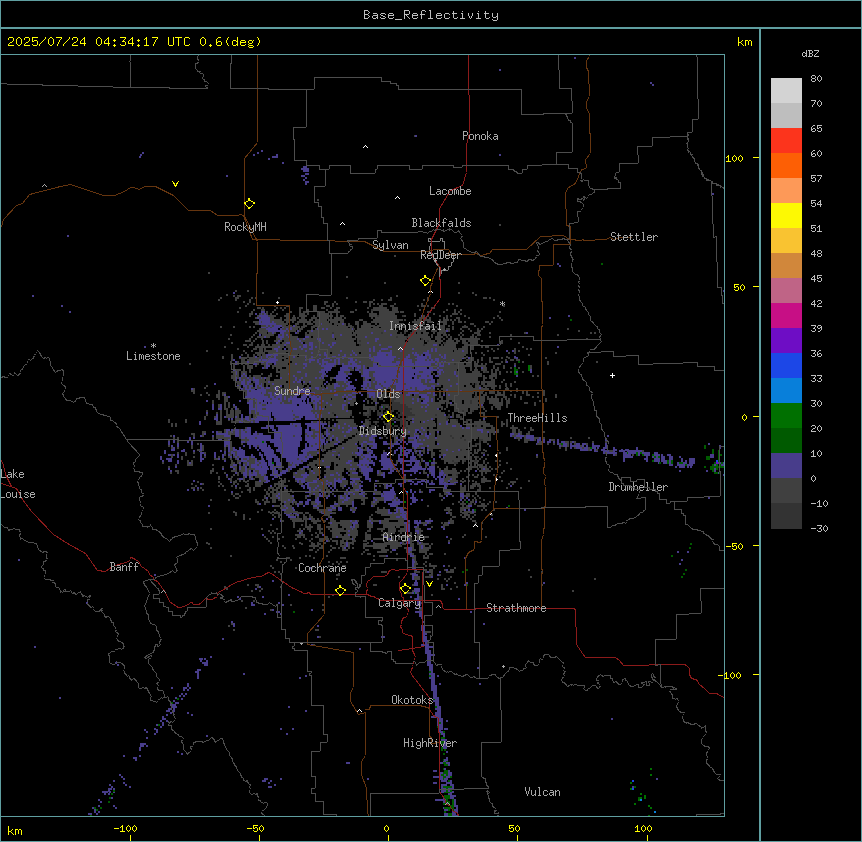The height and width of the screenshot is (842, 862).
Task: Click the RockyMH label
Action: point(245,227)
